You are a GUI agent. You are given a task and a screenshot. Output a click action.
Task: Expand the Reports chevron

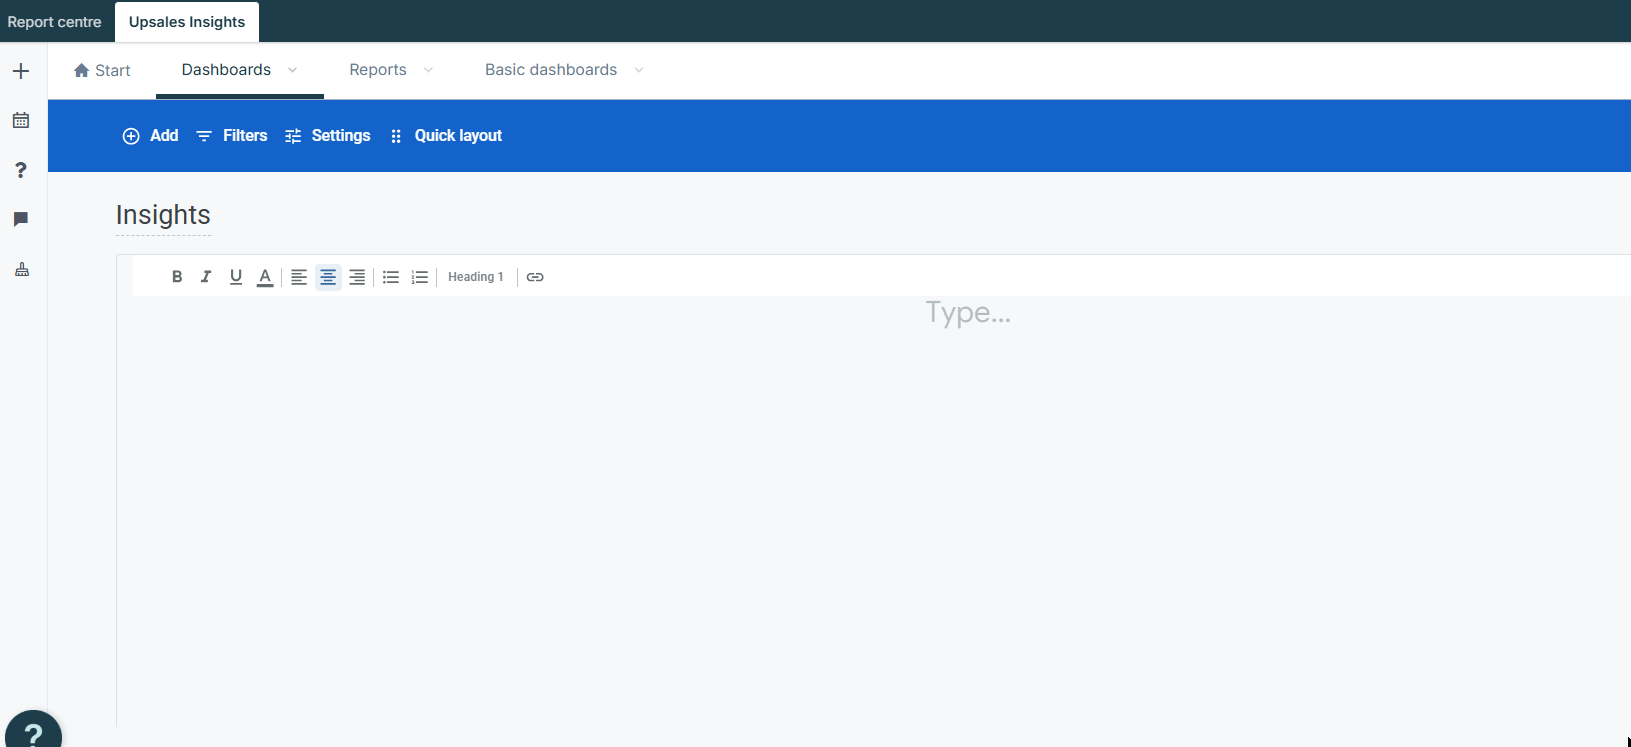coord(428,70)
